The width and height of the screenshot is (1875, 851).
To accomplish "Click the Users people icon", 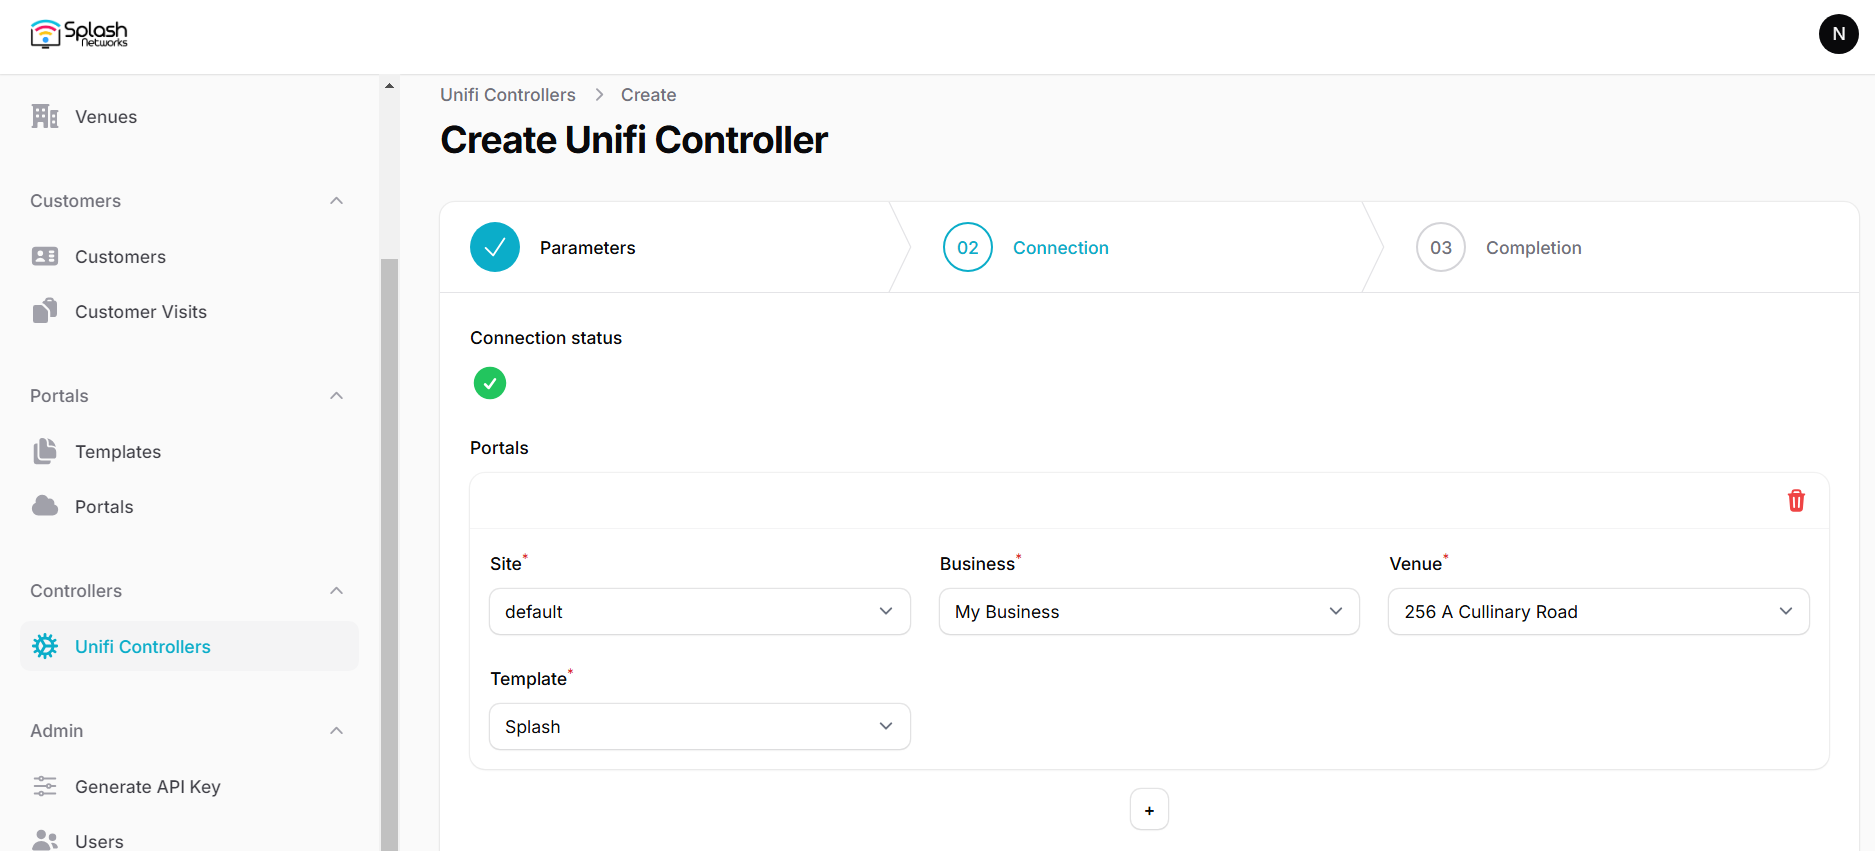I will click(45, 840).
